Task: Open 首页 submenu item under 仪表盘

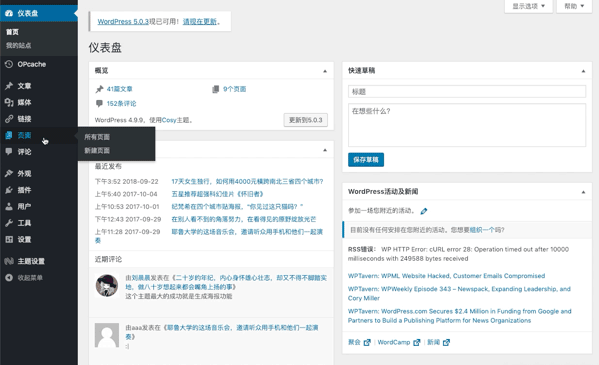Action: 12,32
